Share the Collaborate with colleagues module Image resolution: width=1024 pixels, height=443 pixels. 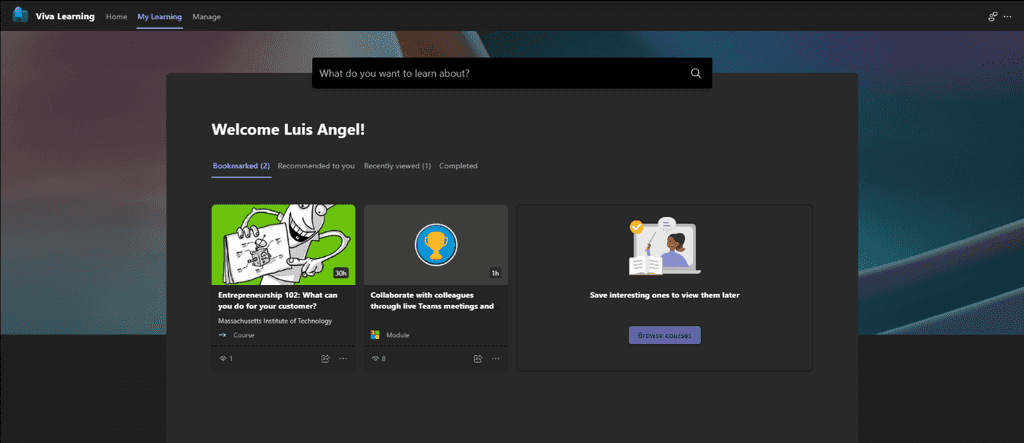pos(477,358)
